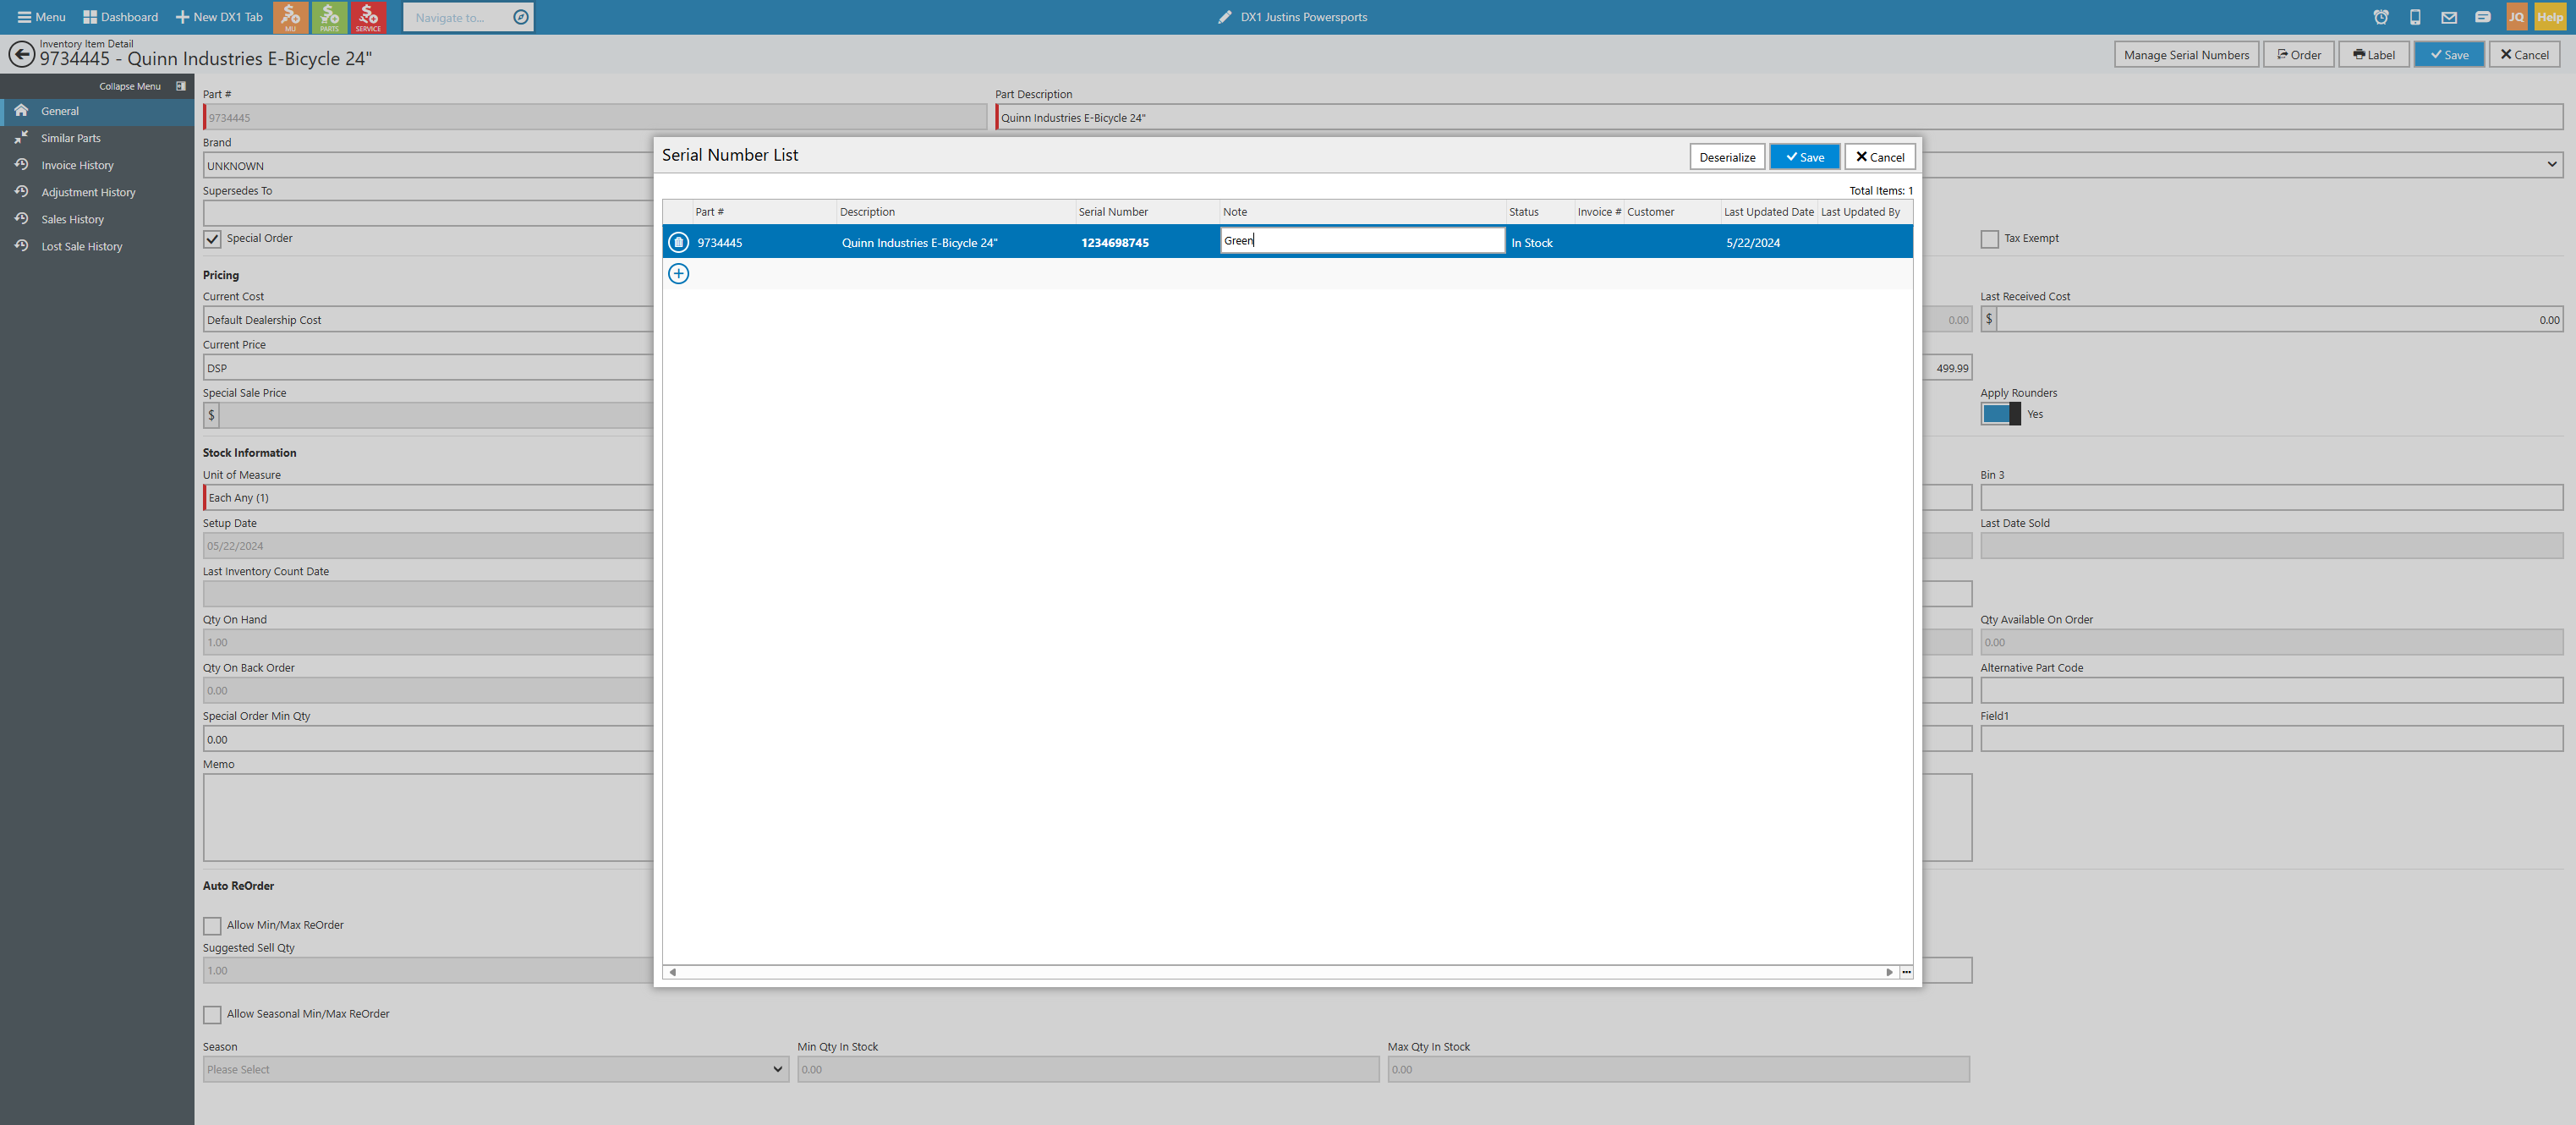Enable Allow Min/Max ReOrder checkbox

point(212,926)
